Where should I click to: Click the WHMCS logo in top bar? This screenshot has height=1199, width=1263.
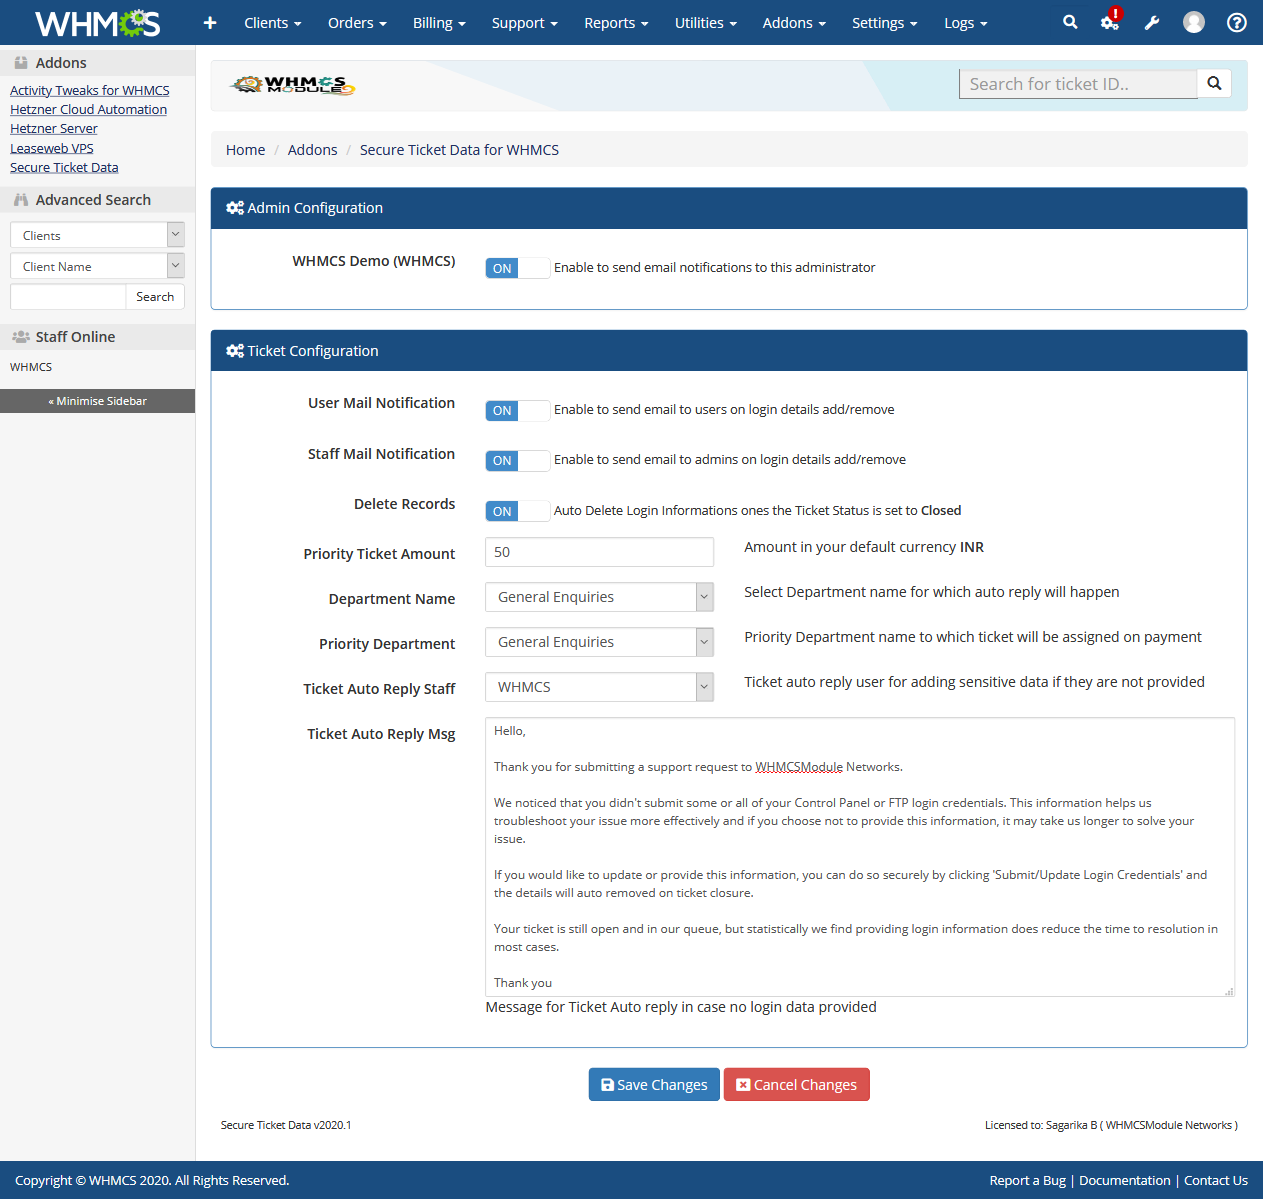pyautogui.click(x=97, y=22)
